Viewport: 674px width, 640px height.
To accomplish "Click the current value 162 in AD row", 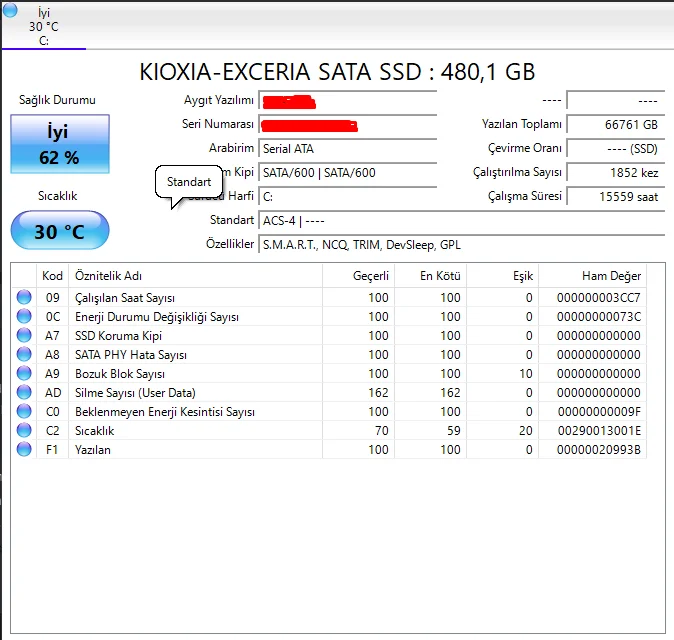I will point(378,392).
